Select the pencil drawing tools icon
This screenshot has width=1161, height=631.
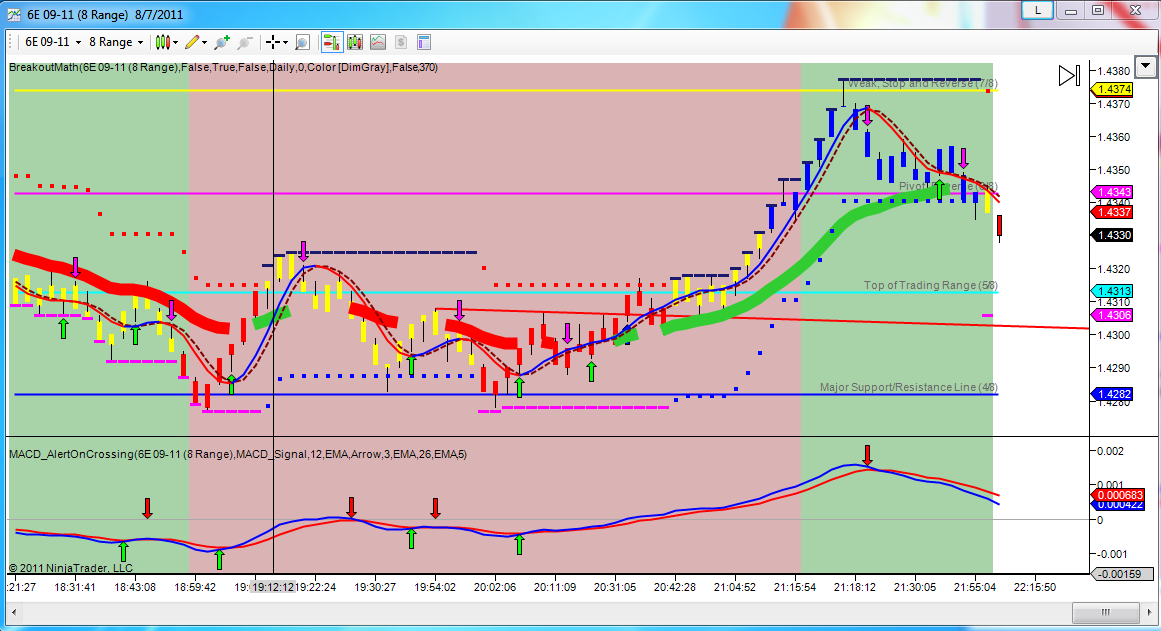pos(193,42)
